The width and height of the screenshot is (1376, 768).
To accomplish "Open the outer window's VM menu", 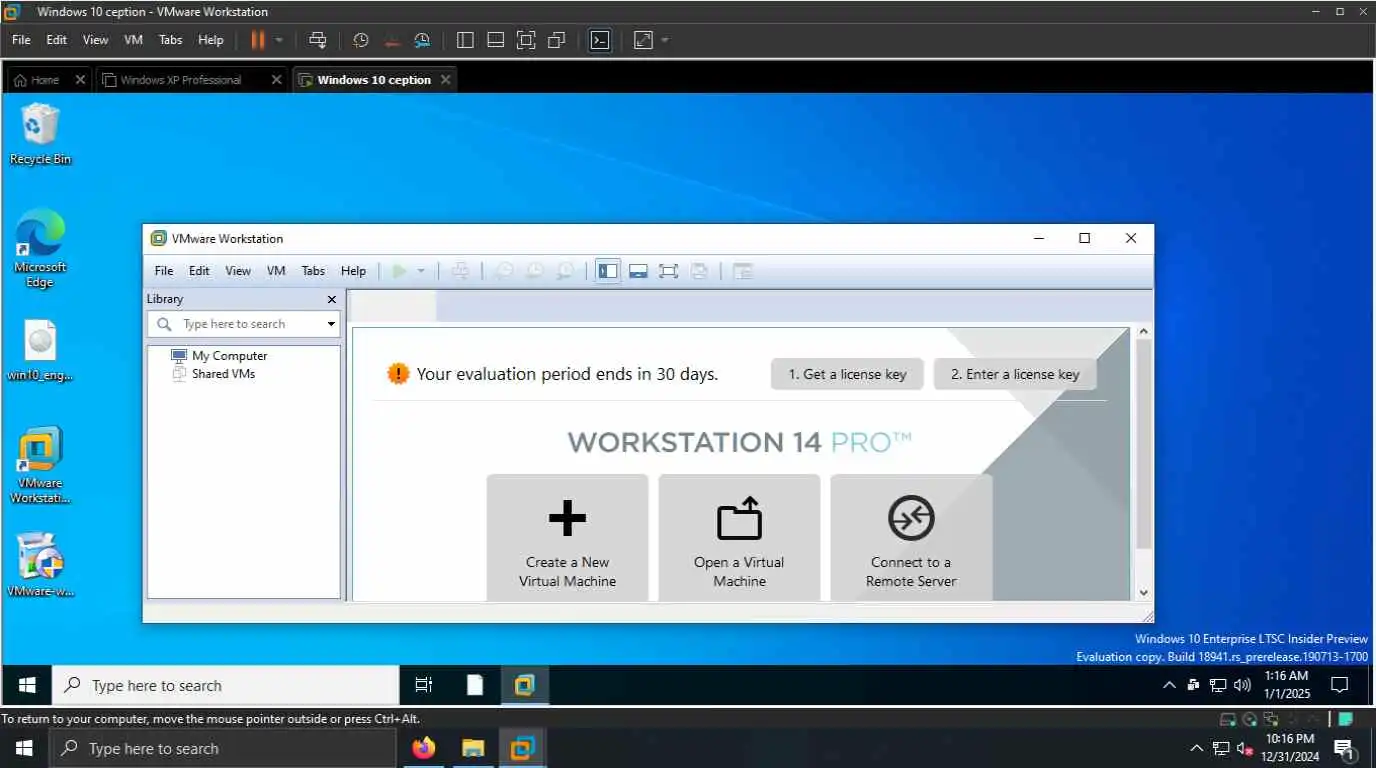I will pos(133,40).
